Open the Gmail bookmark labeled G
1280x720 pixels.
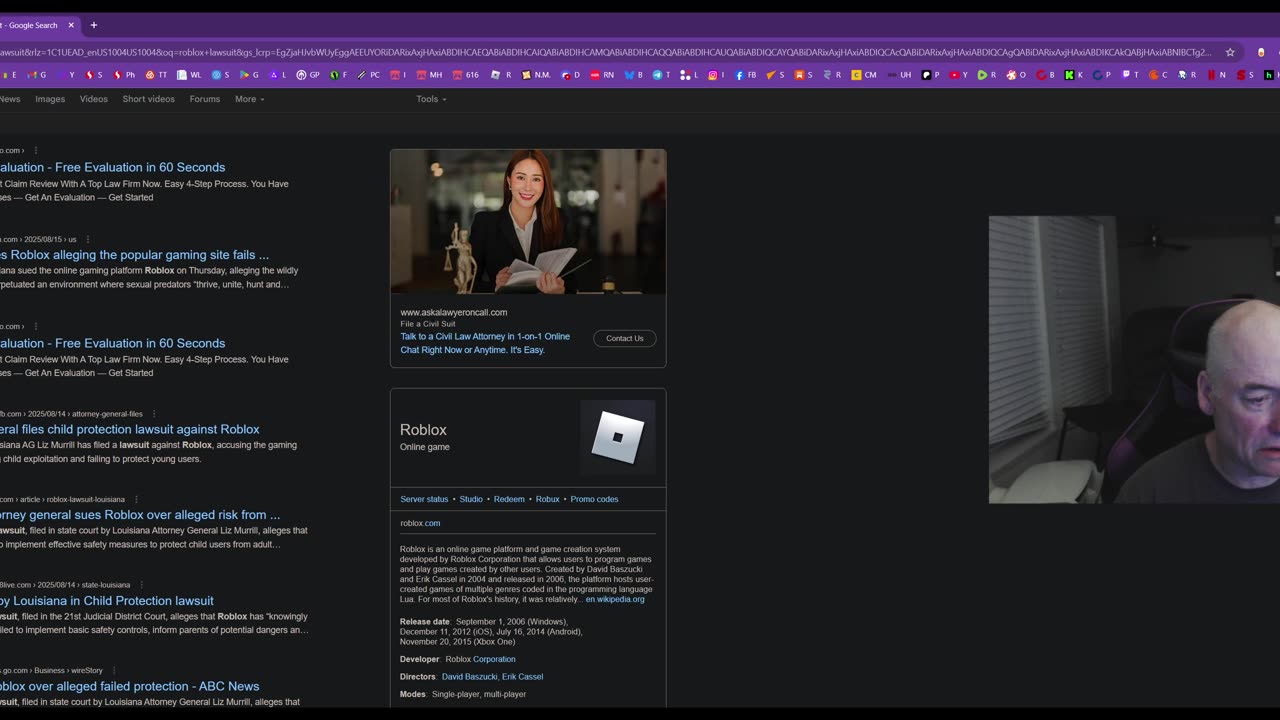pyautogui.click(x=37, y=75)
